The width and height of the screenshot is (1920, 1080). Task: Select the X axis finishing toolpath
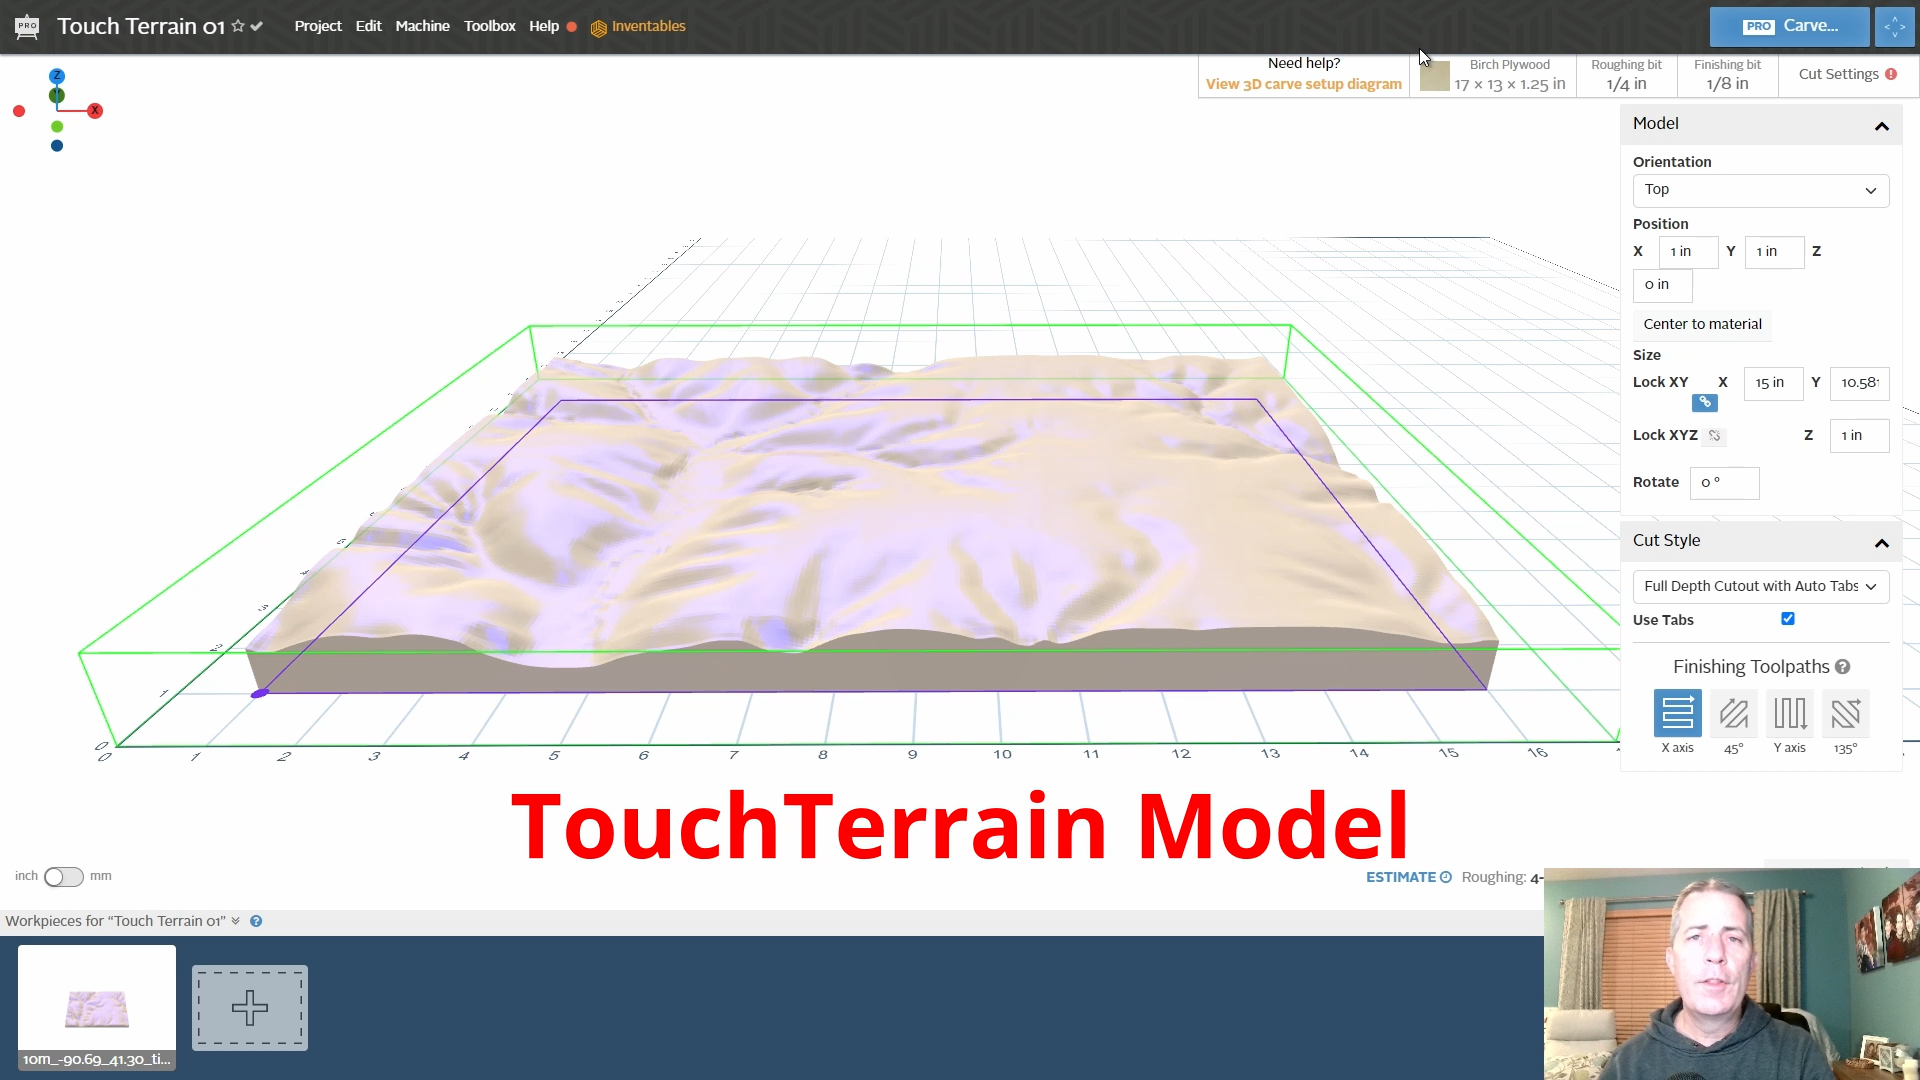click(x=1677, y=714)
